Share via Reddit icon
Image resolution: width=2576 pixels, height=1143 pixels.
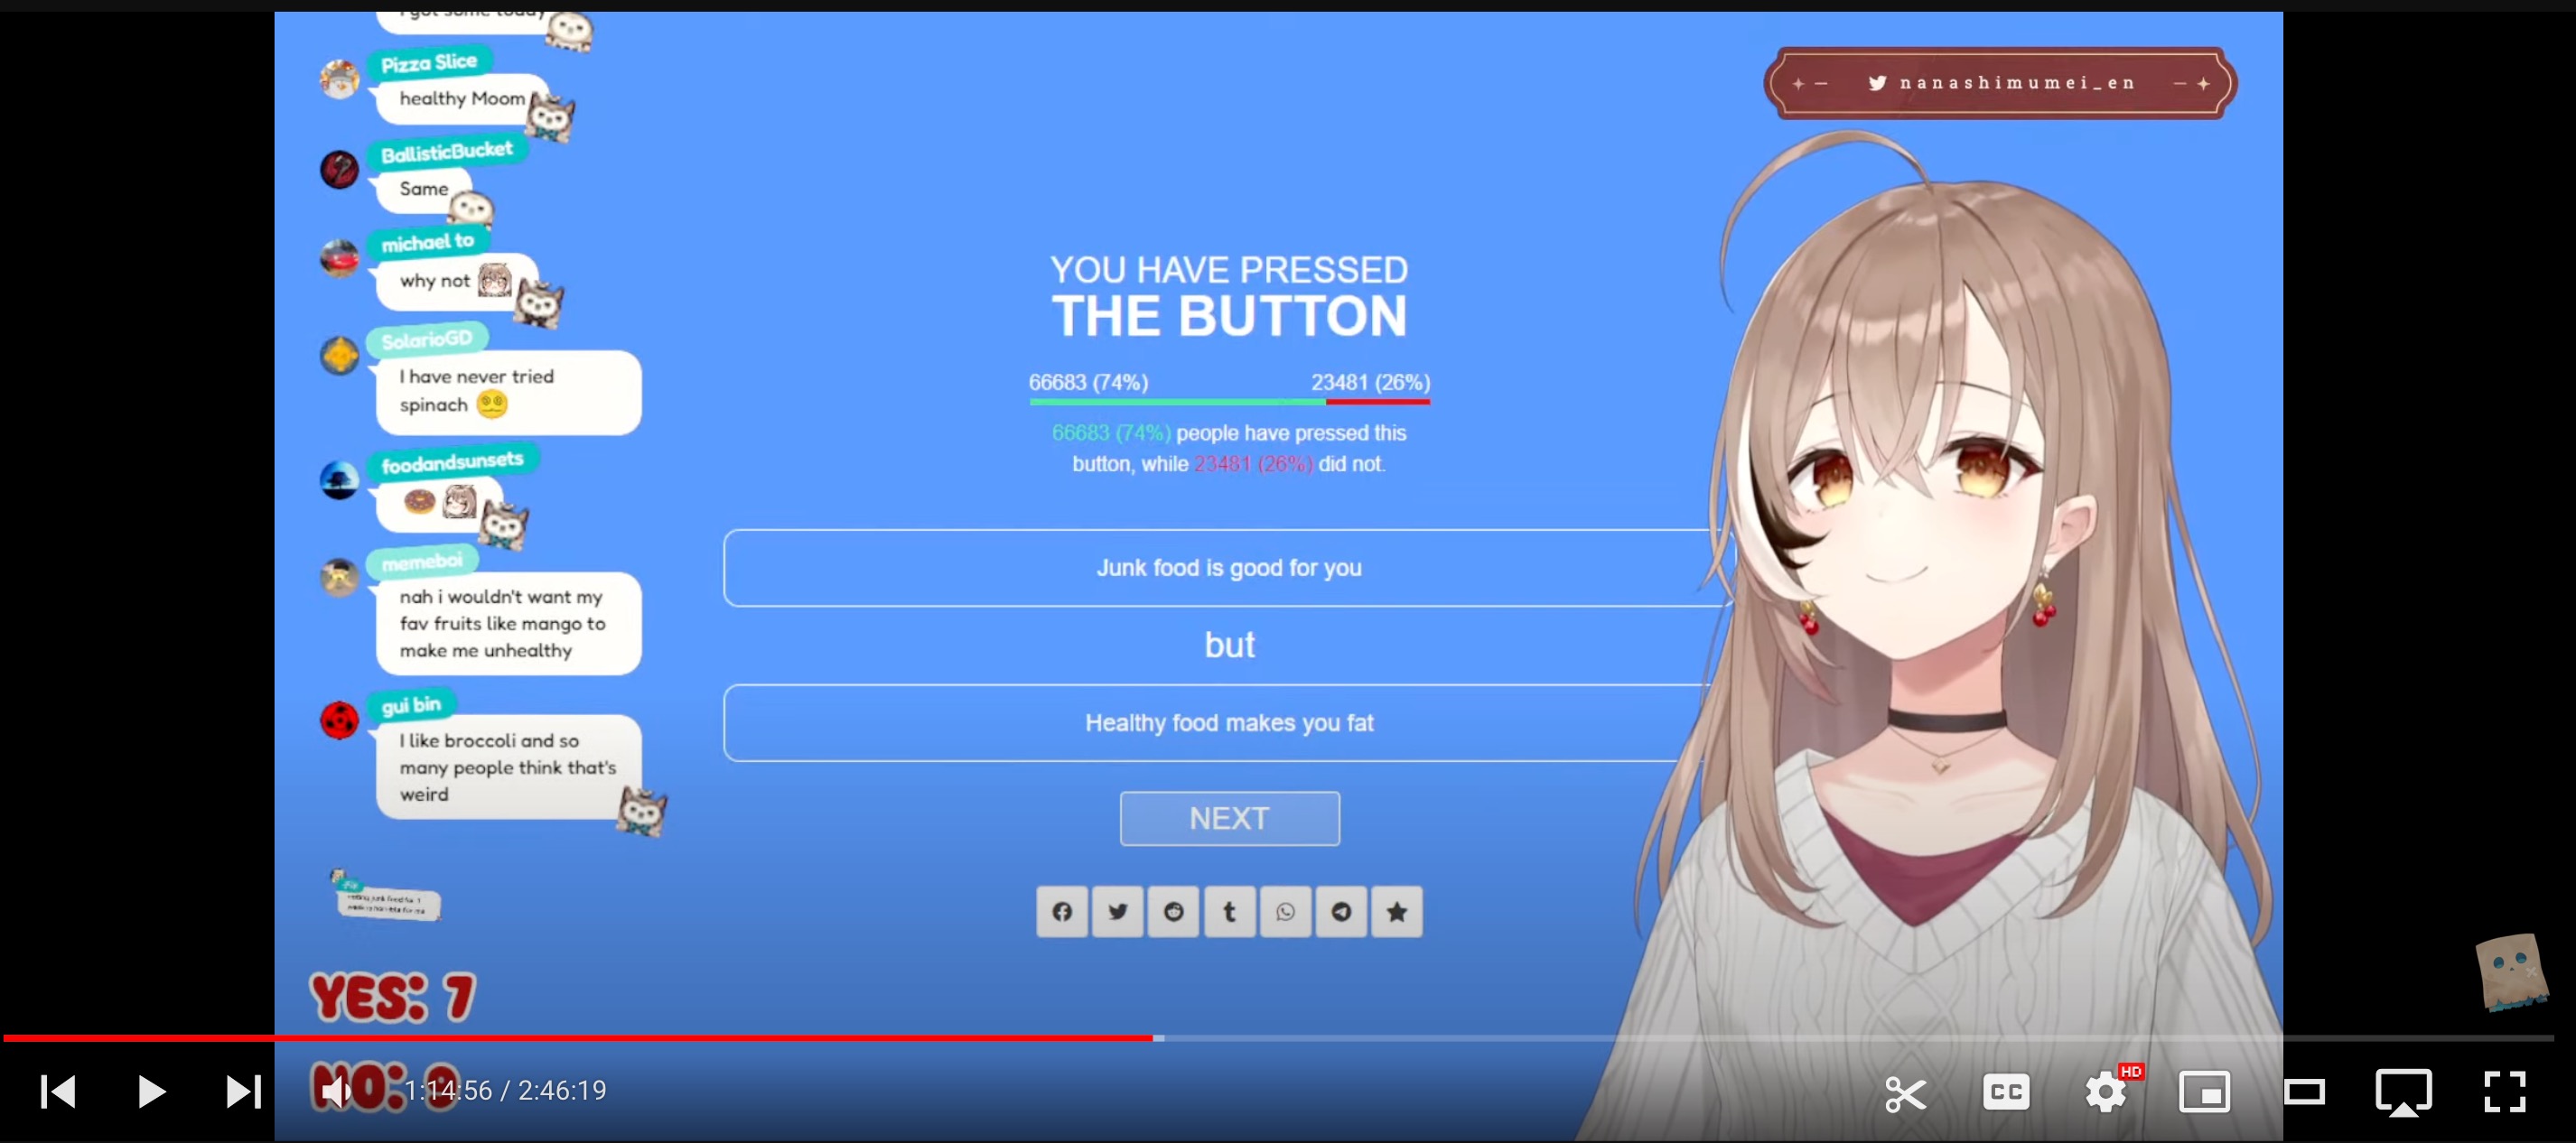coord(1174,911)
